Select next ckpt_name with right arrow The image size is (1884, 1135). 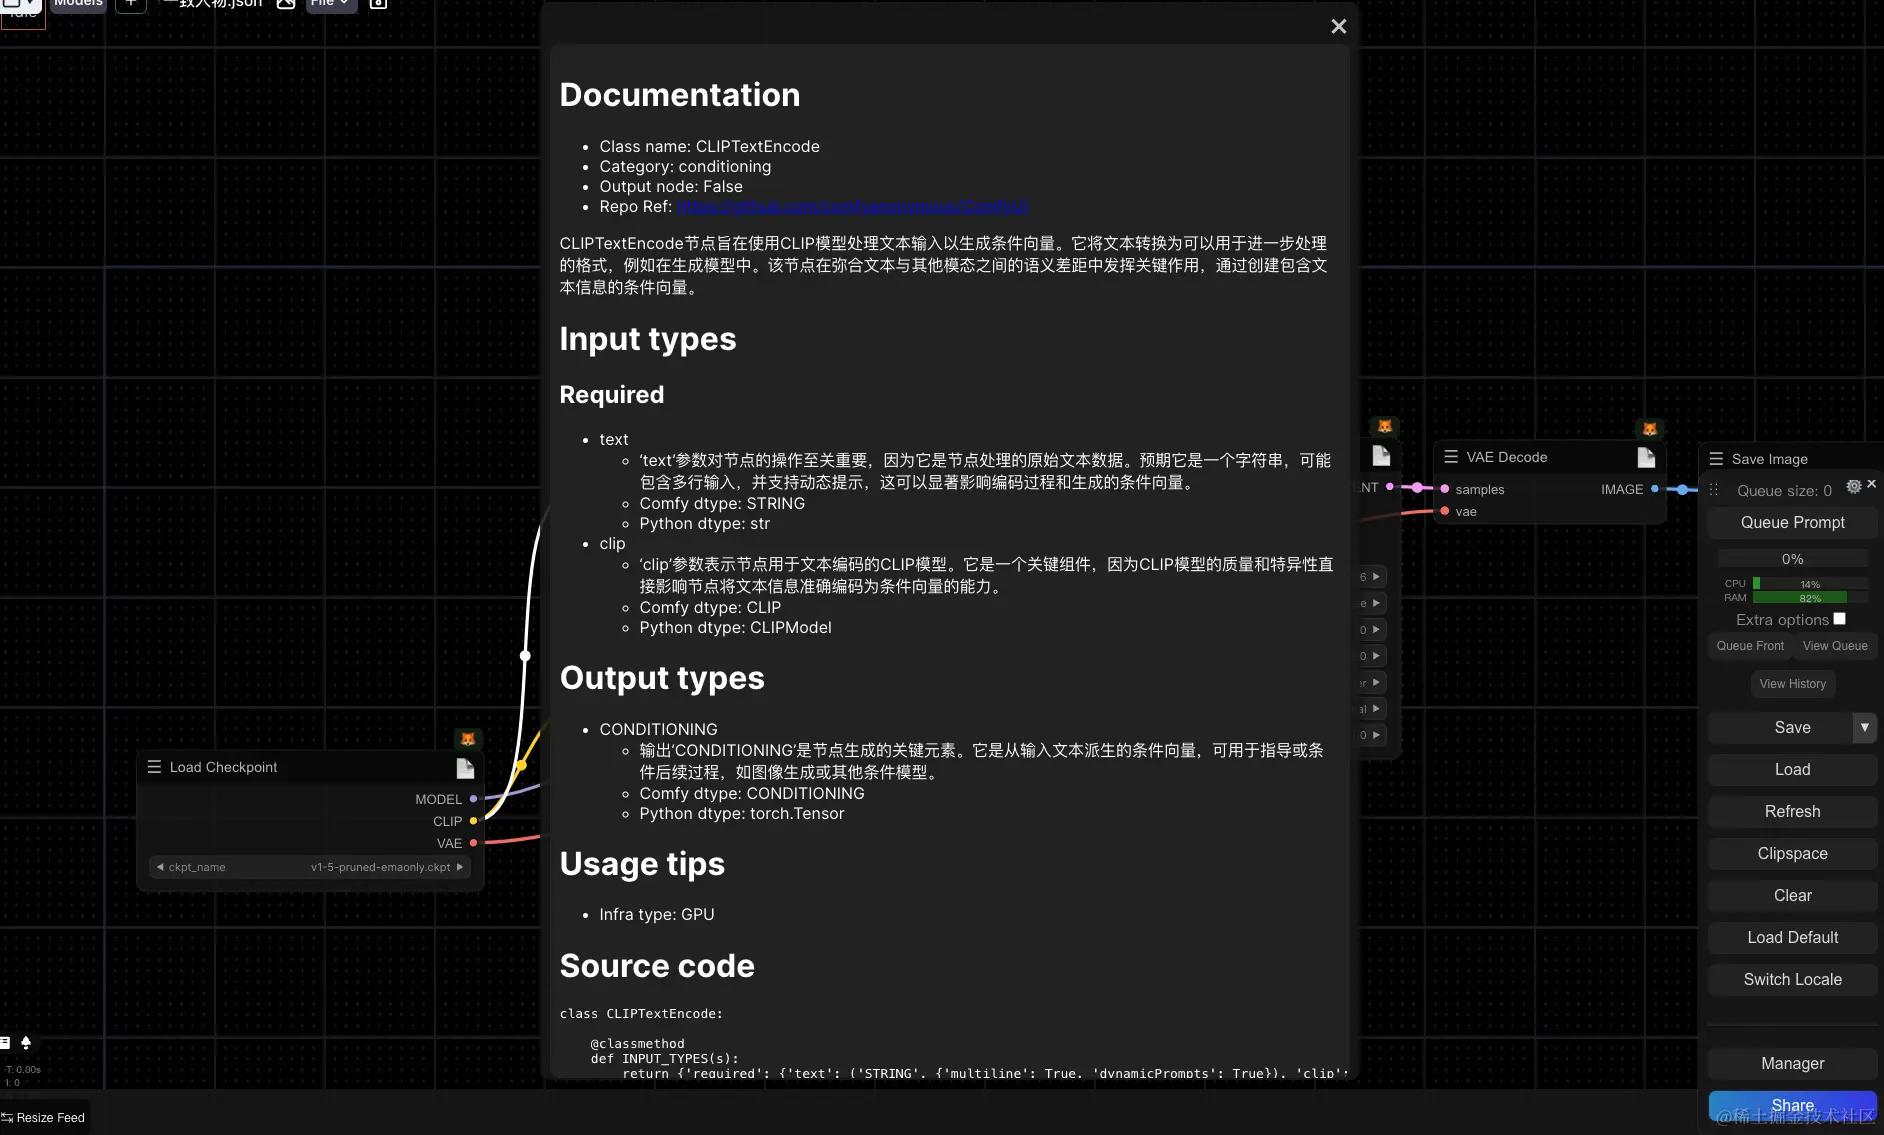[x=460, y=867]
